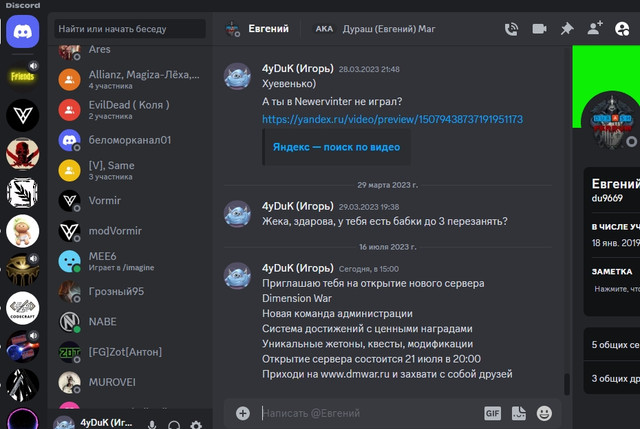Open the red skull server icon
Screen dimensions: 640x429
tap(22, 153)
